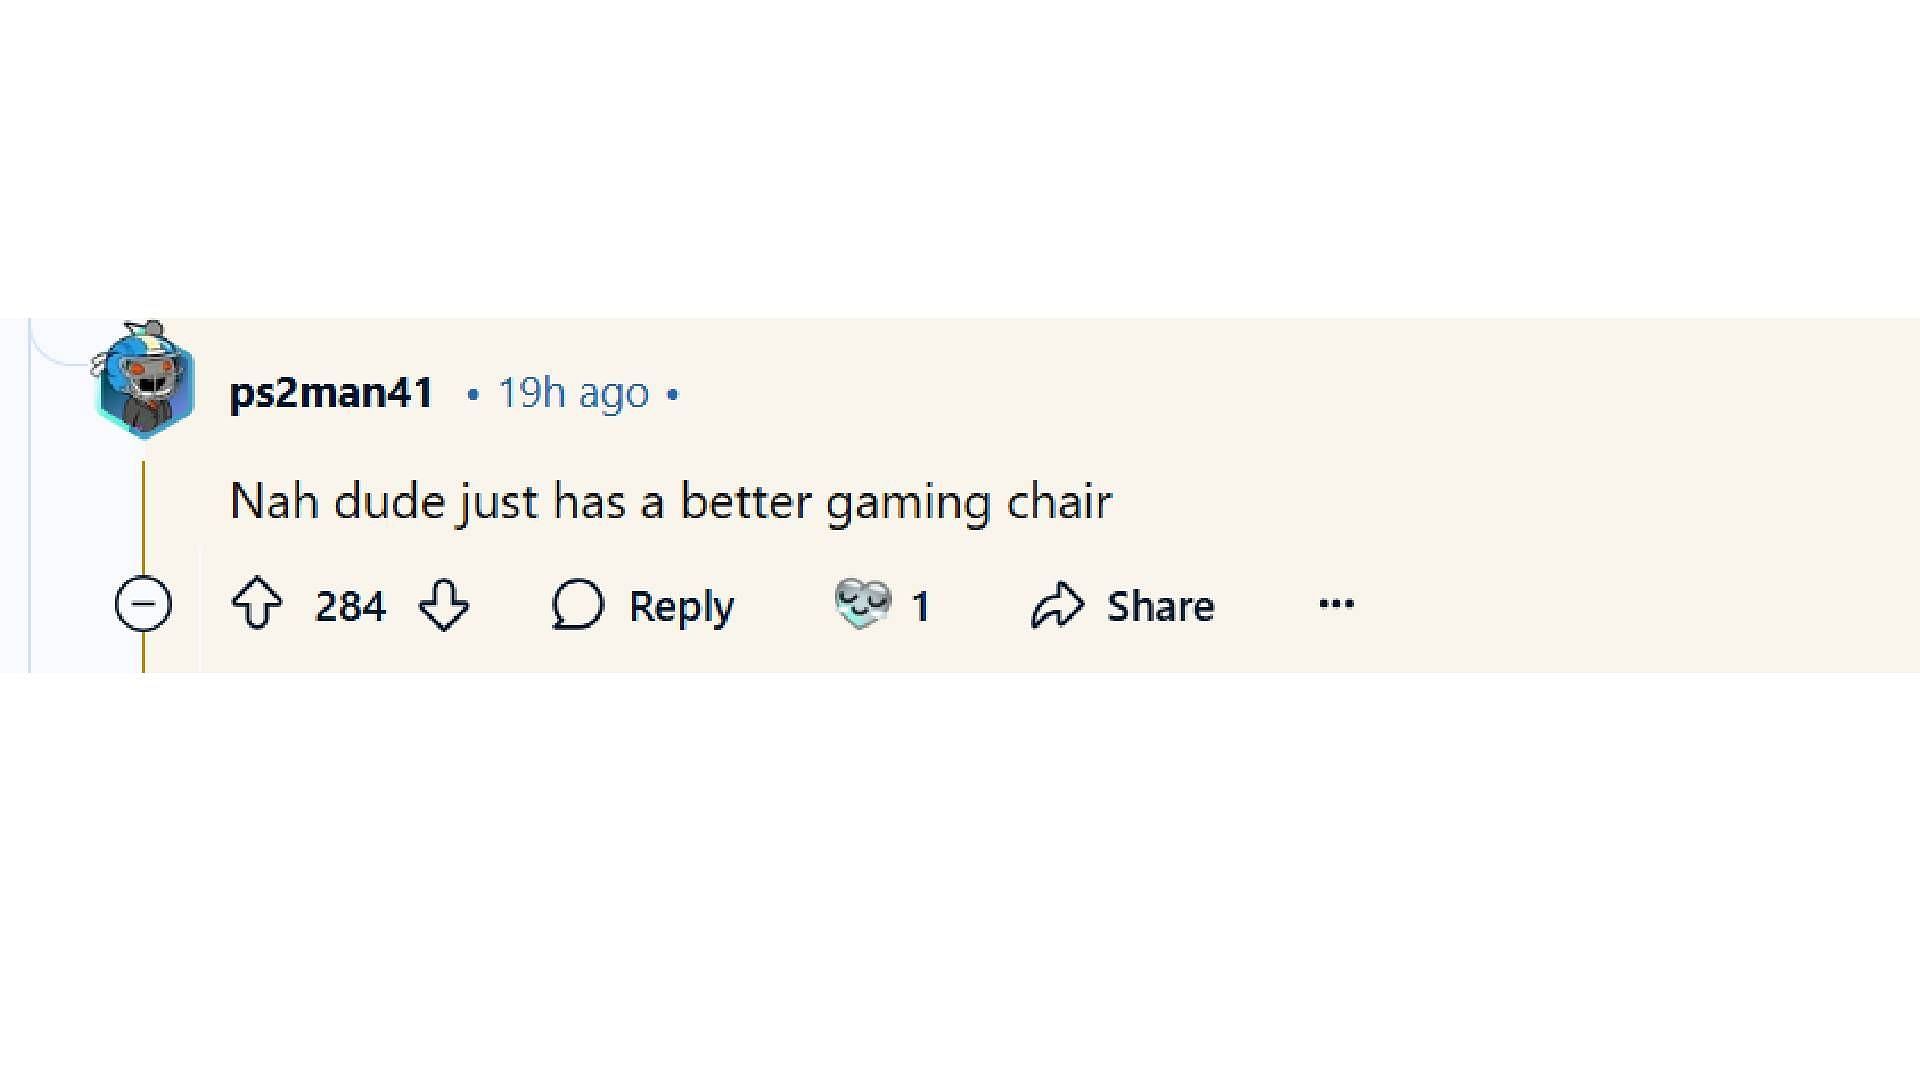Expand the reactions list expander
This screenshot has height=1080, width=1920.
(x=885, y=604)
